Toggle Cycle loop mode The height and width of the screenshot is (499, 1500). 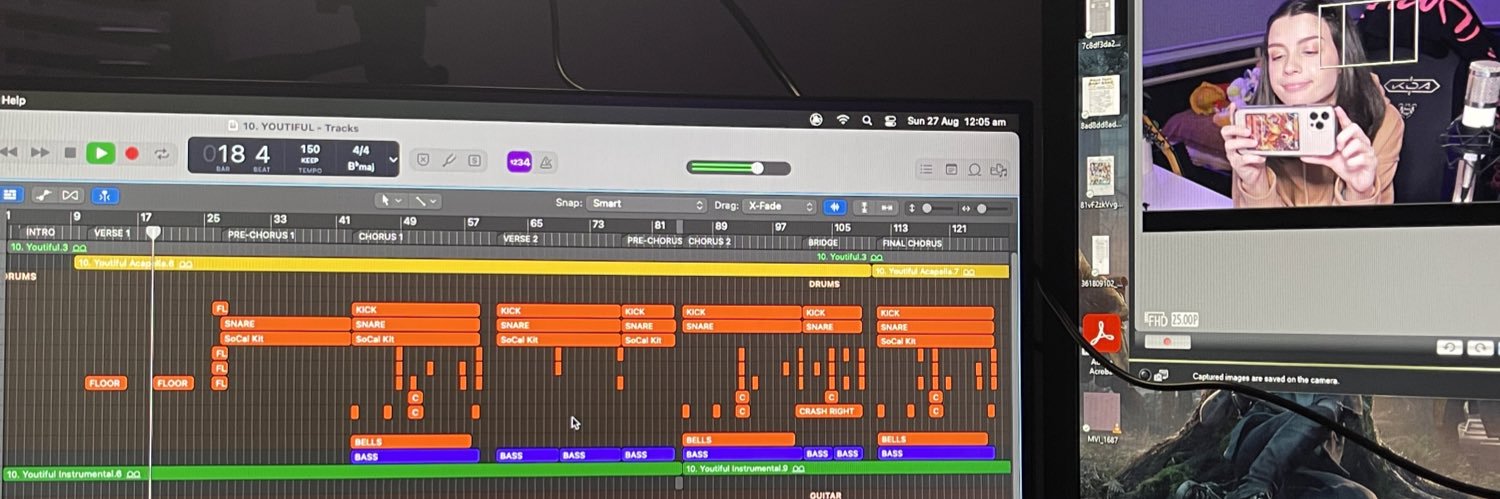(161, 155)
